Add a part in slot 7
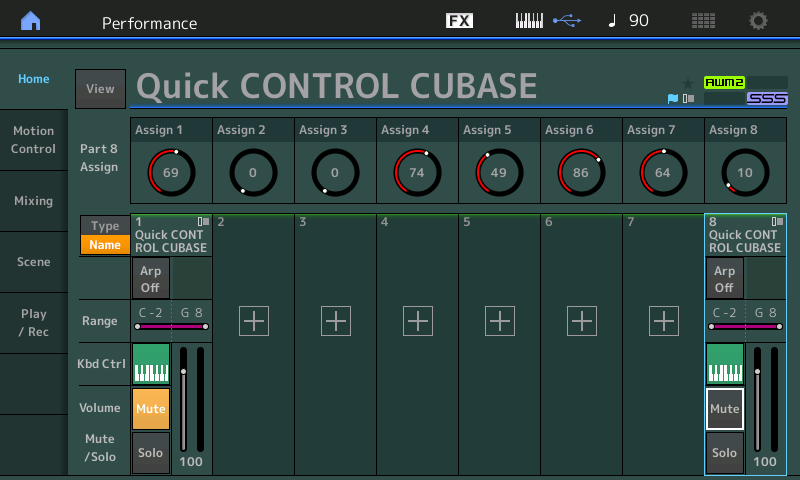 pyautogui.click(x=664, y=321)
